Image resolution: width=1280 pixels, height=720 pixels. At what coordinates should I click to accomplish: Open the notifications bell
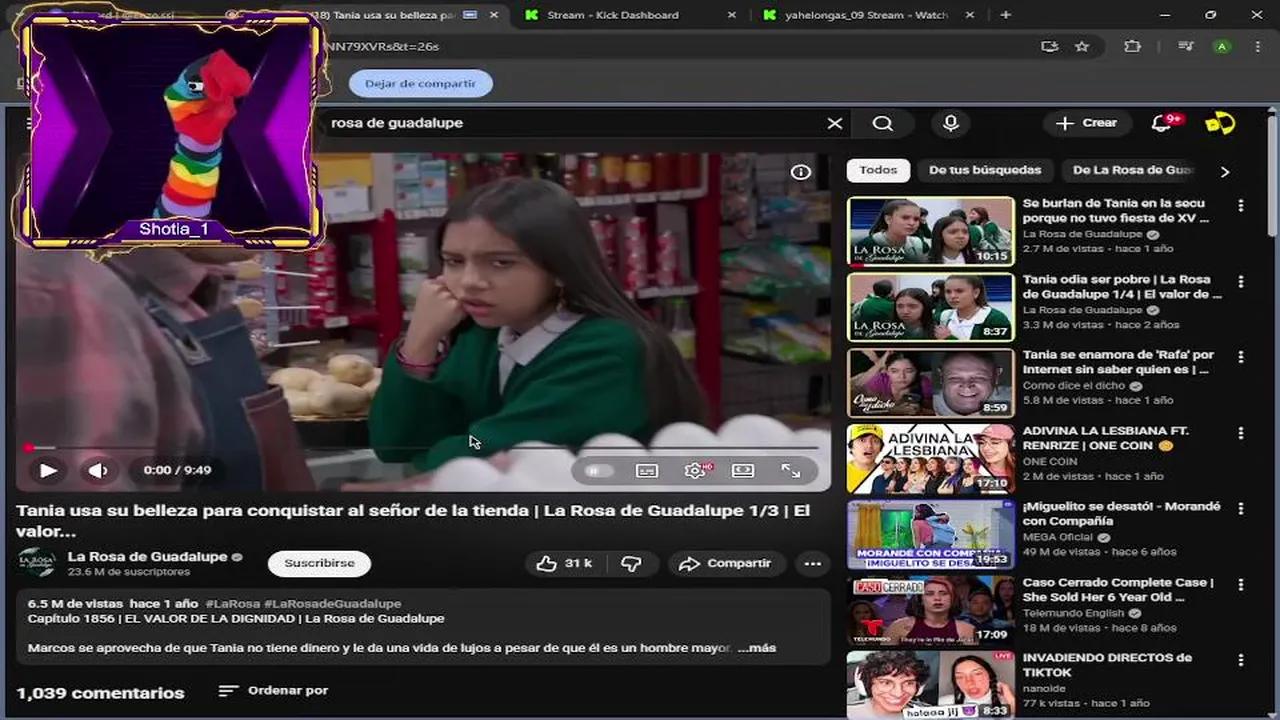coord(1163,123)
